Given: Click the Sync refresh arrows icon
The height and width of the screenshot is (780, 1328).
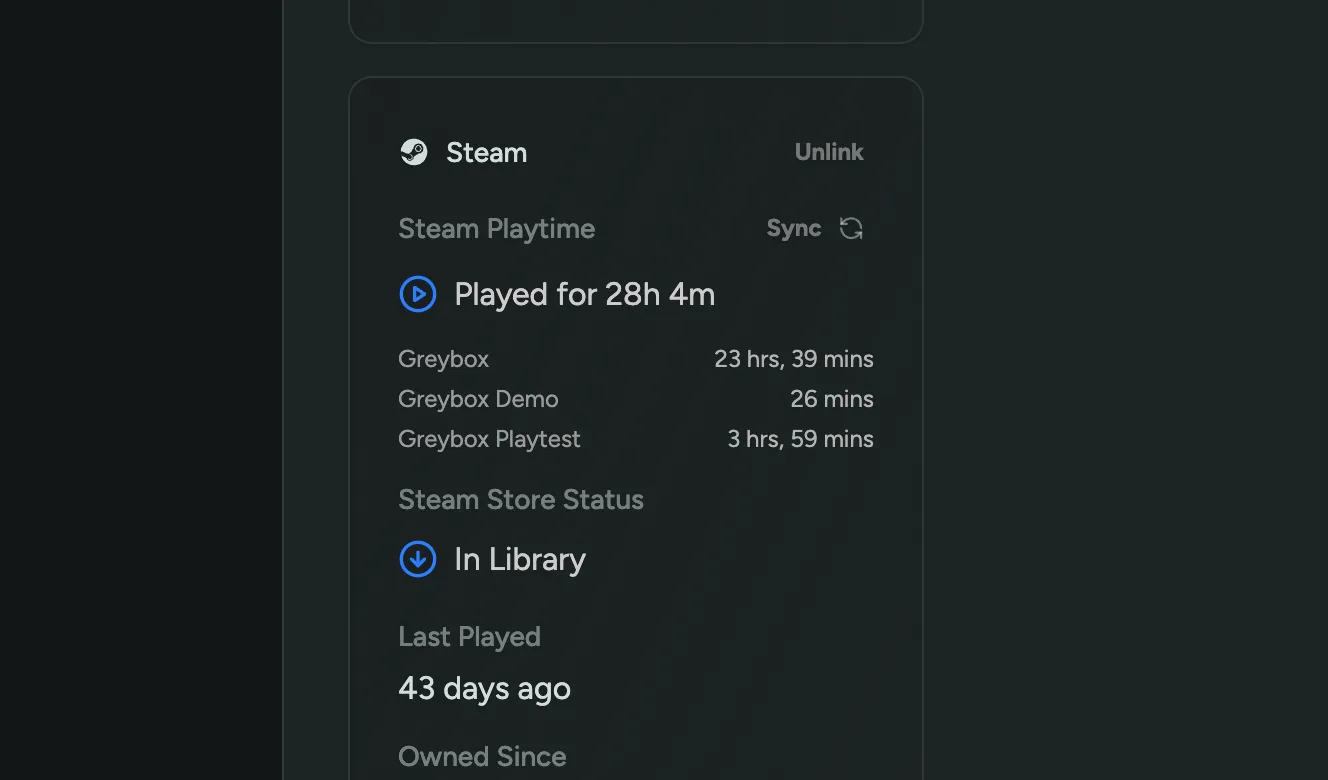Looking at the screenshot, I should 851,228.
